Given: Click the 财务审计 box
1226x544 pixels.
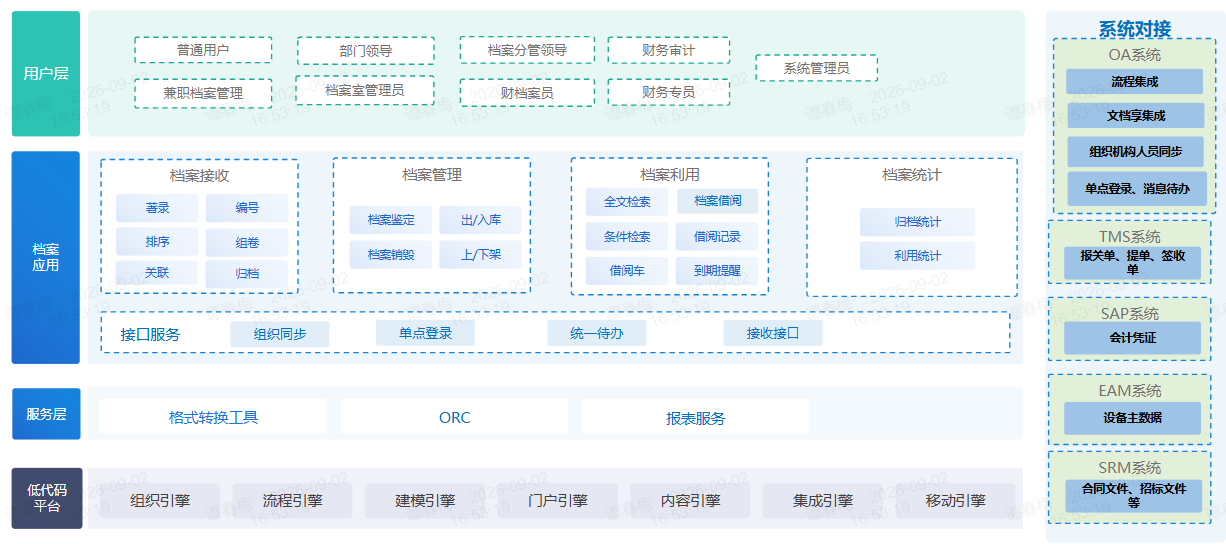Looking at the screenshot, I should coord(668,50).
